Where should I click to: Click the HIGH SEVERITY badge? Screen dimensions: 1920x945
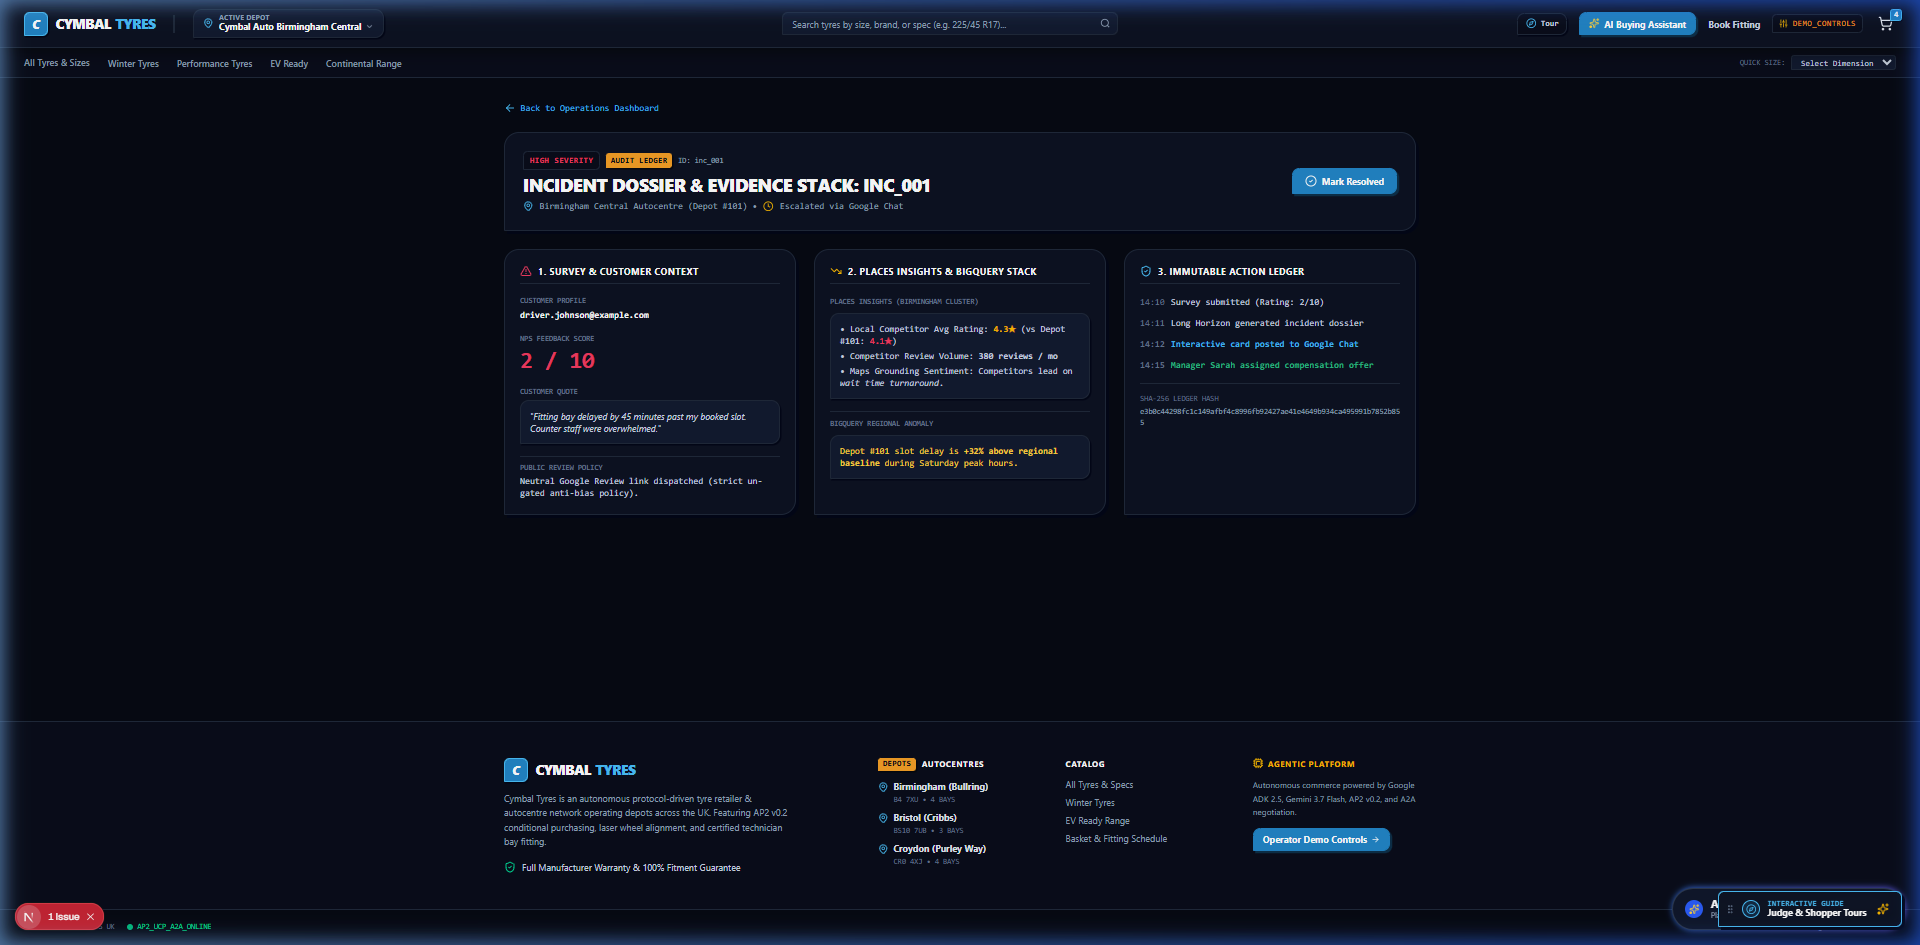click(x=561, y=160)
